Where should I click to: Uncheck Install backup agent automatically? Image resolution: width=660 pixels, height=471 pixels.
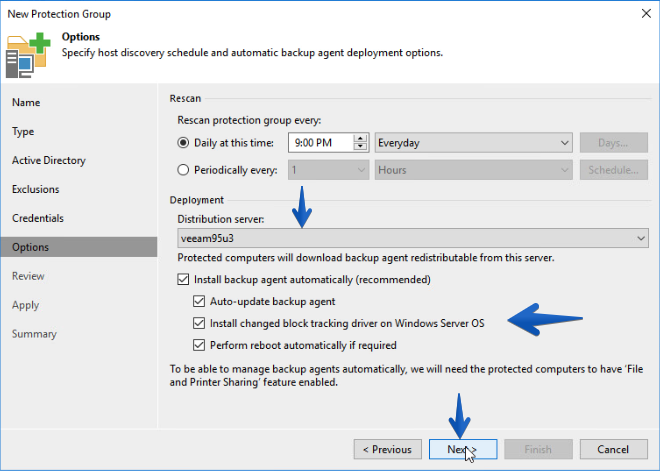[x=183, y=279]
